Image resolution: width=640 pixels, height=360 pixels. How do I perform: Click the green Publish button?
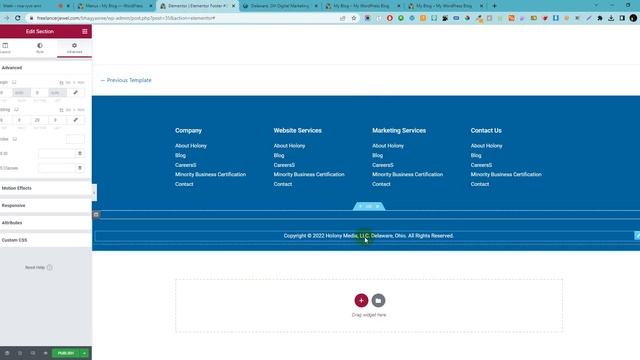click(66, 353)
